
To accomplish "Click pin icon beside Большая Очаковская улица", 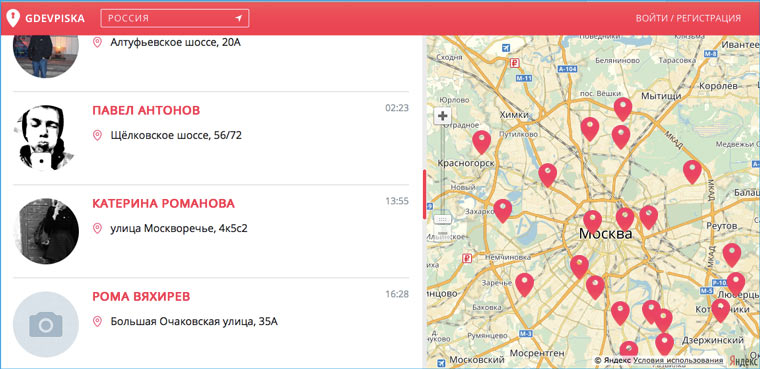I will pos(97,321).
